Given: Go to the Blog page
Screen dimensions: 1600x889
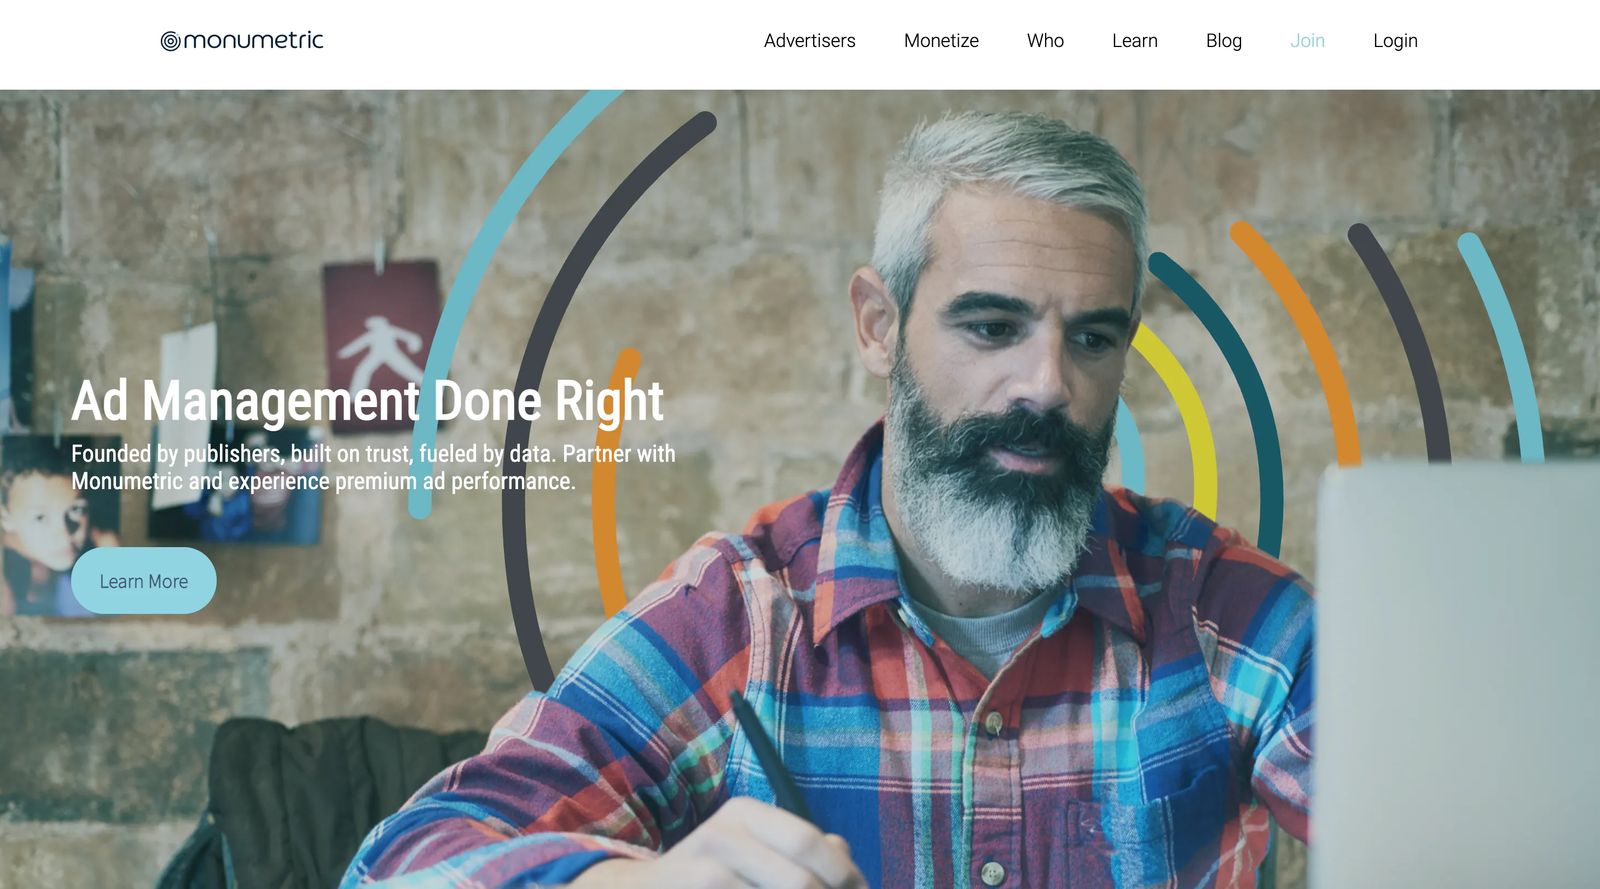Looking at the screenshot, I should point(1224,41).
